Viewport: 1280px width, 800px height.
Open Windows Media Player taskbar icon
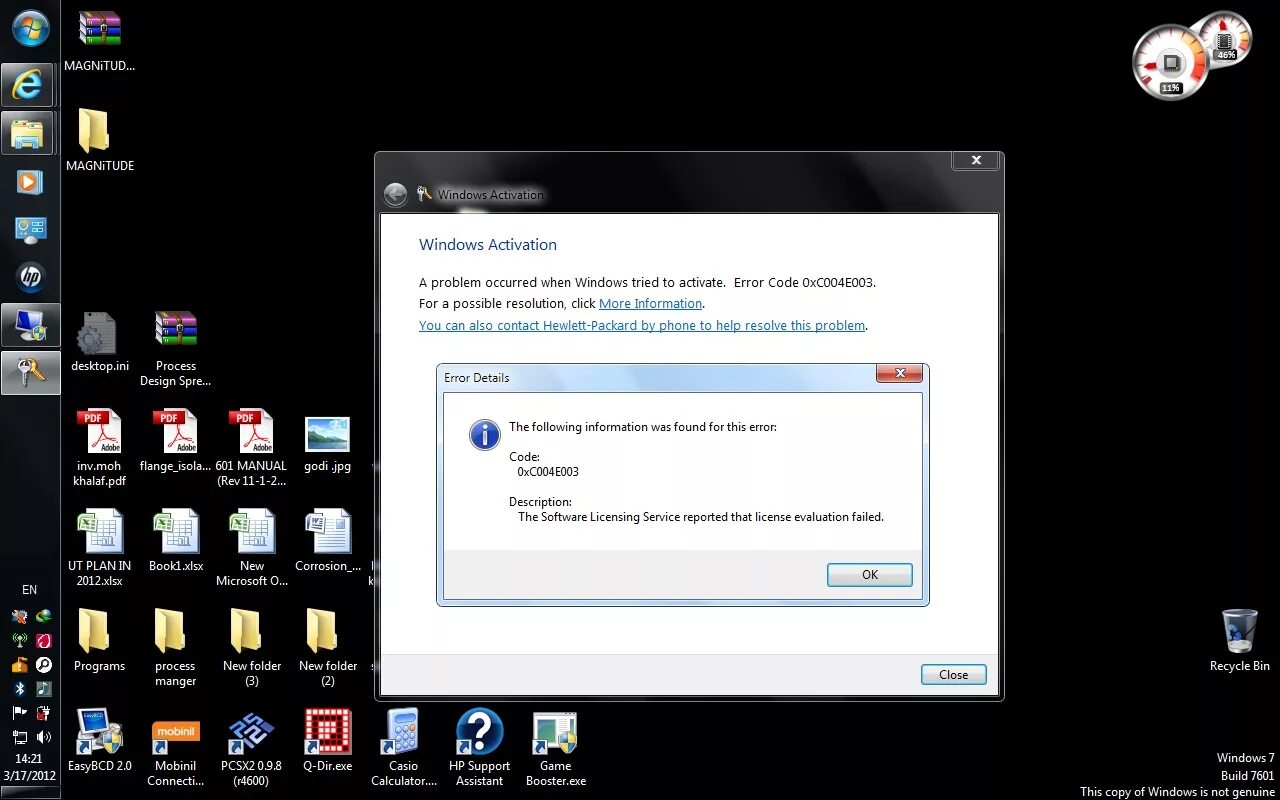[x=29, y=181]
